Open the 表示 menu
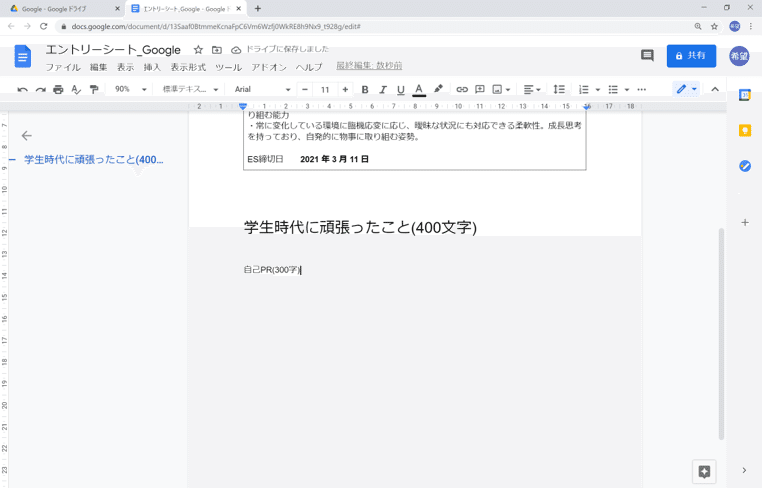Screen dimensions: 762x488 [x=125, y=67]
